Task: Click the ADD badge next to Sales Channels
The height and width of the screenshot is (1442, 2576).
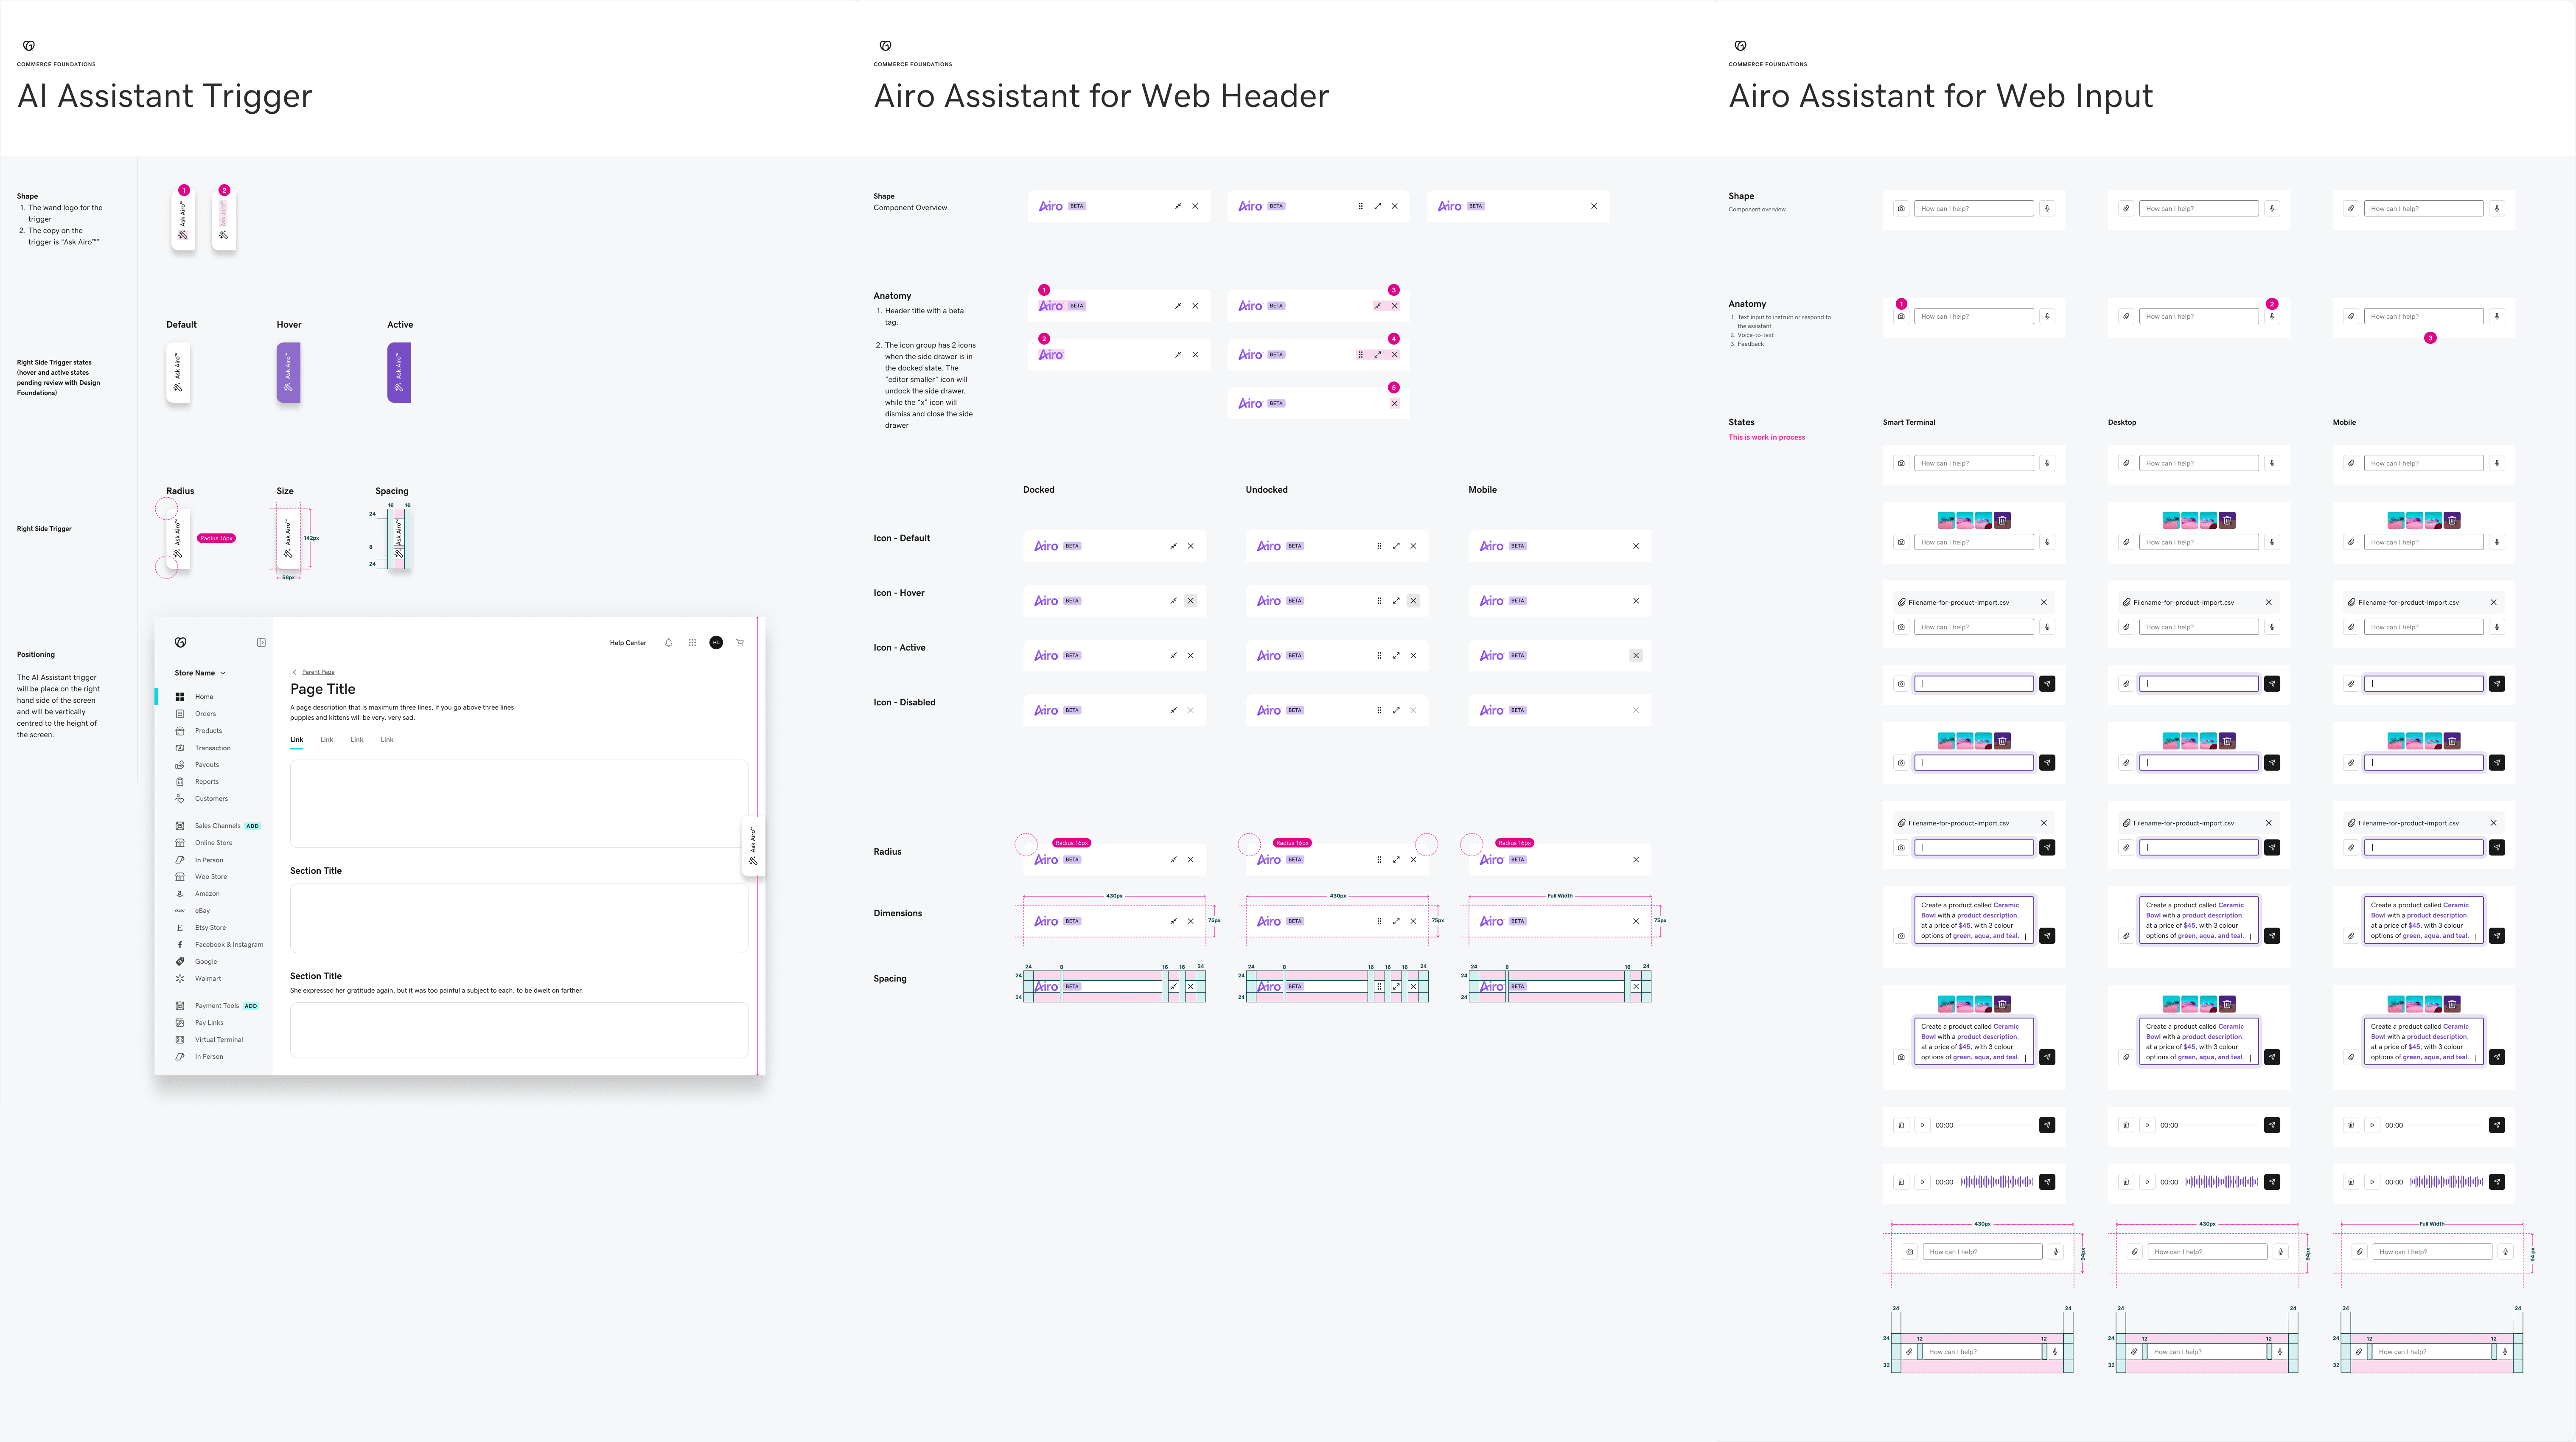Action: click(253, 826)
